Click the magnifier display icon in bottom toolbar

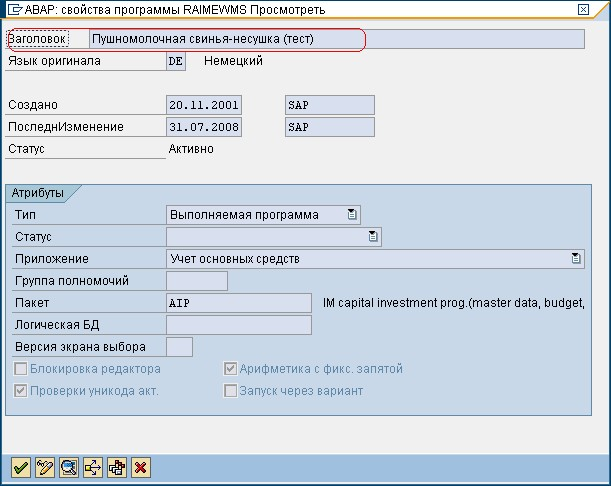(69, 467)
